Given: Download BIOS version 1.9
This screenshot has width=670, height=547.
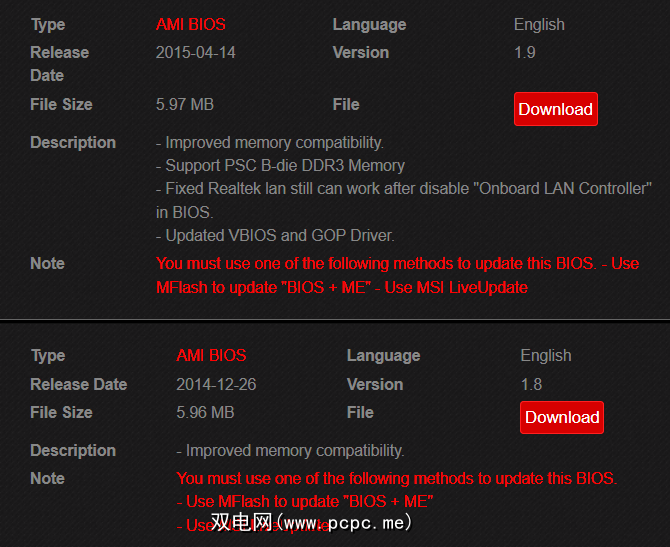Looking at the screenshot, I should coord(555,110).
